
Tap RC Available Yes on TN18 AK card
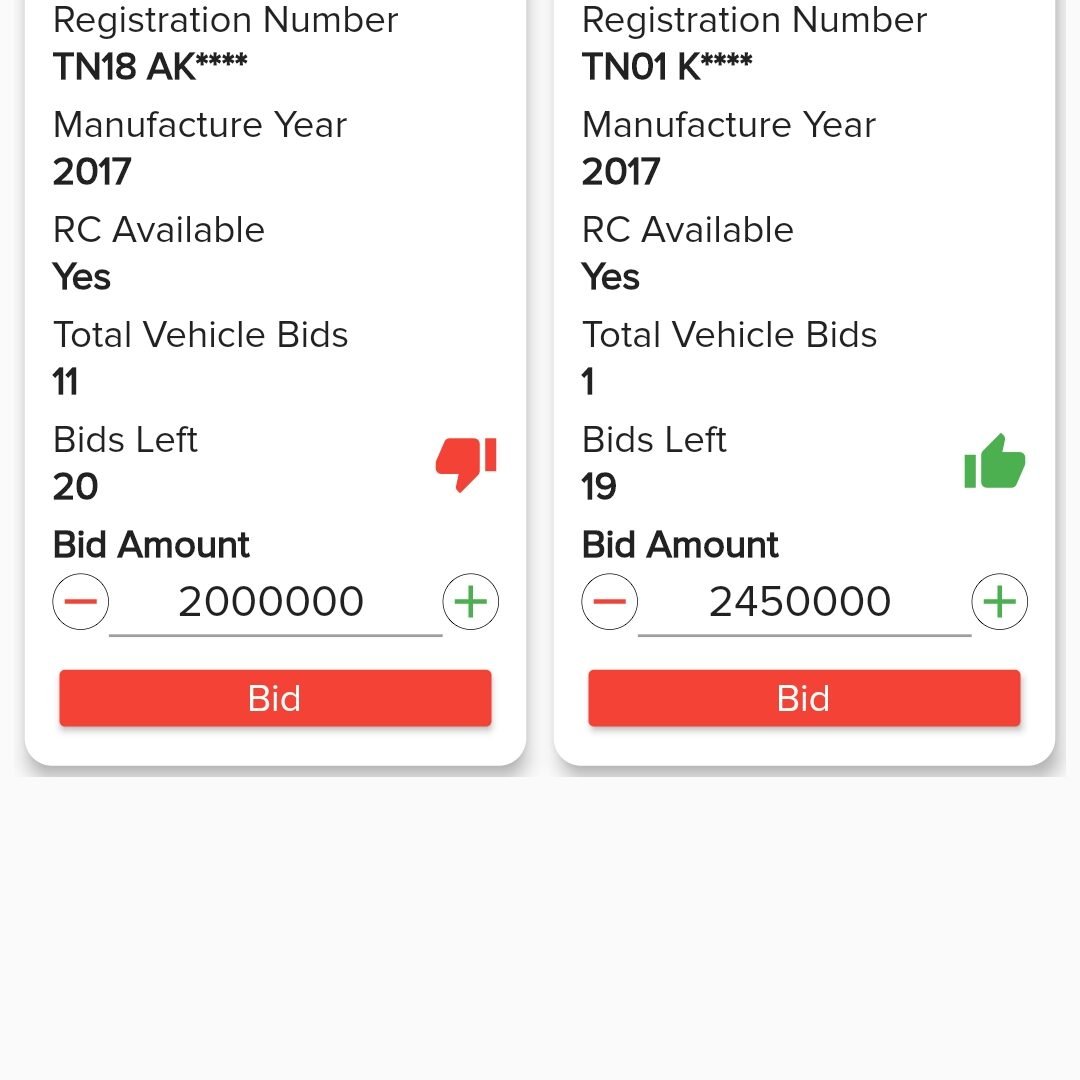[82, 276]
